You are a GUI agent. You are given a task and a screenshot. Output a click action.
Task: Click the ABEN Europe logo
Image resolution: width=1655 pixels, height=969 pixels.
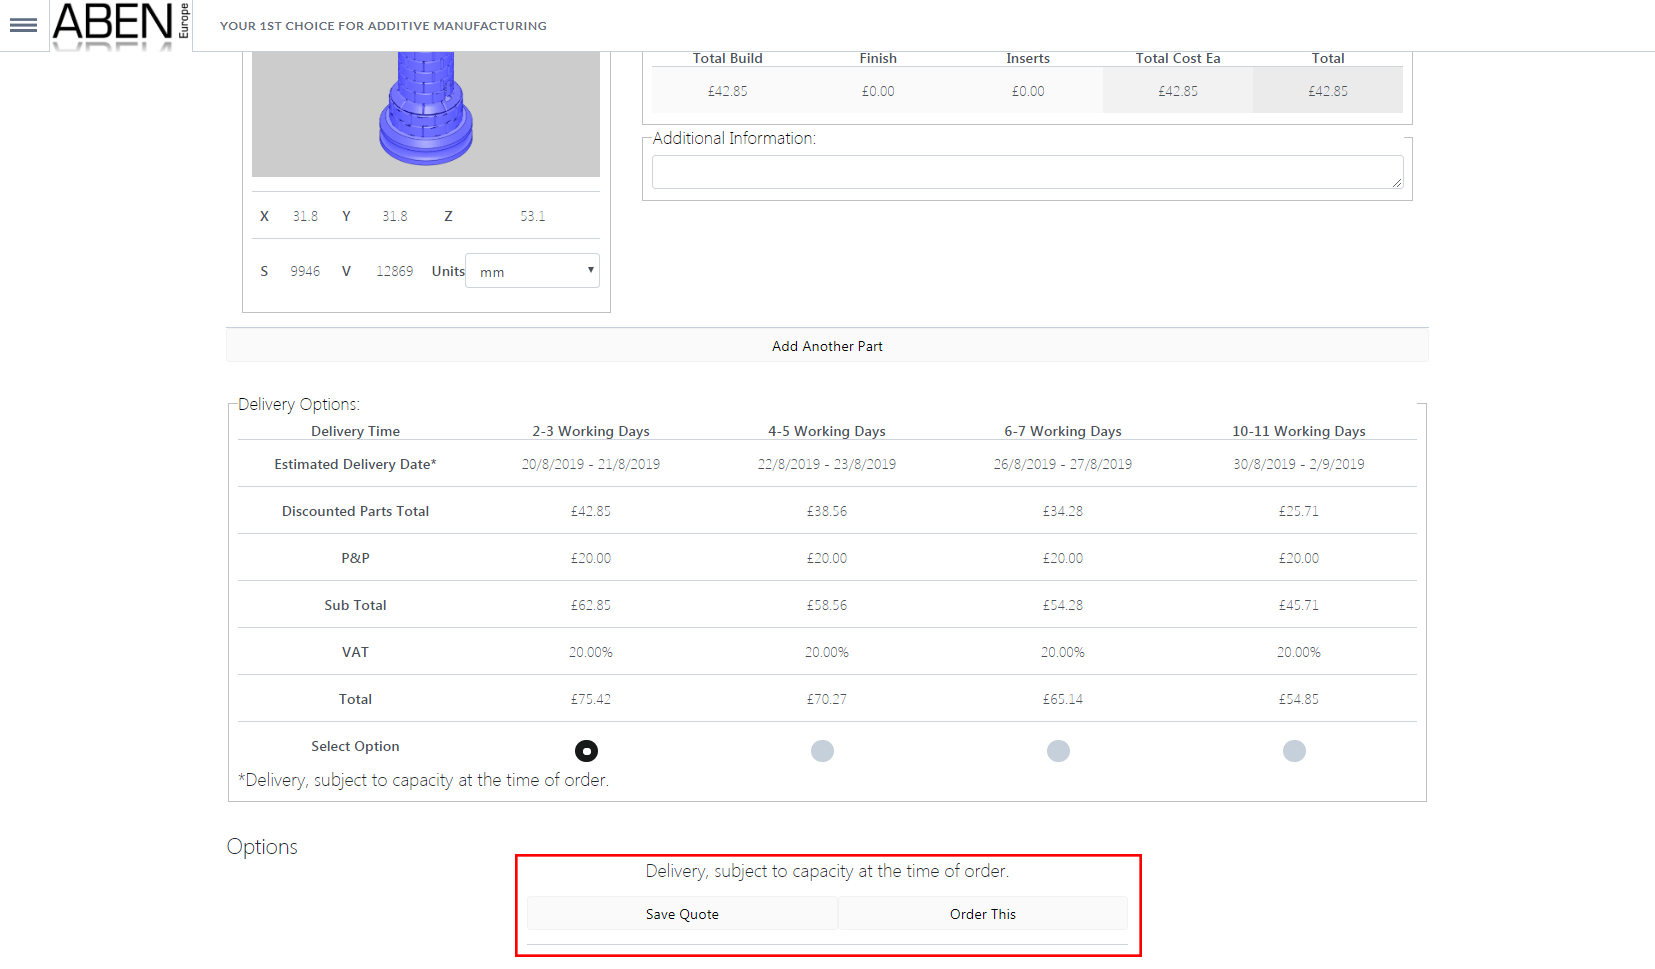(120, 25)
